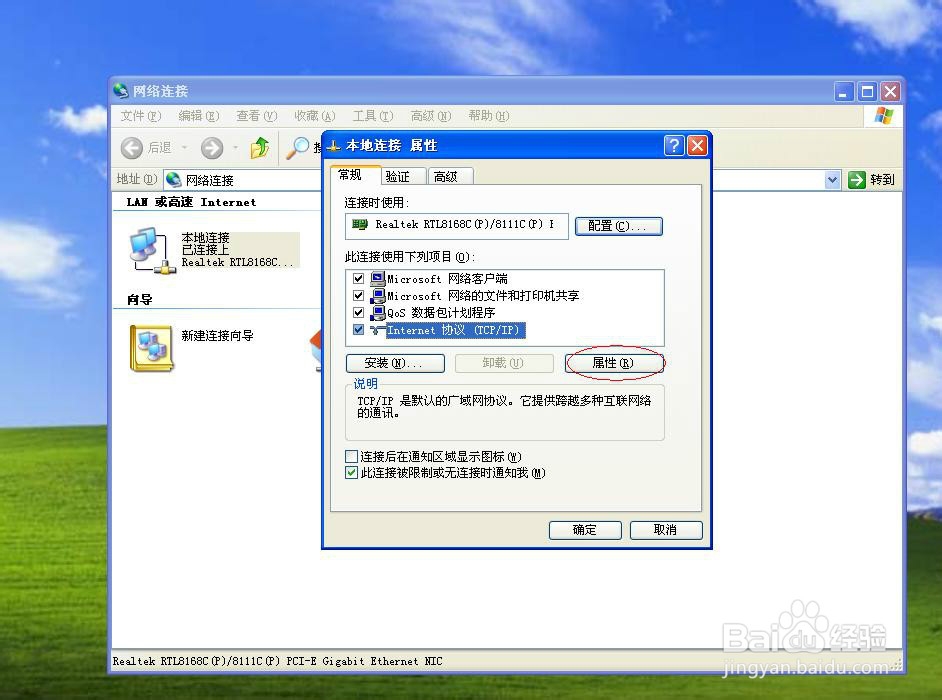Open the address bar dropdown arrow
Screen dimensions: 942x700
click(x=832, y=180)
